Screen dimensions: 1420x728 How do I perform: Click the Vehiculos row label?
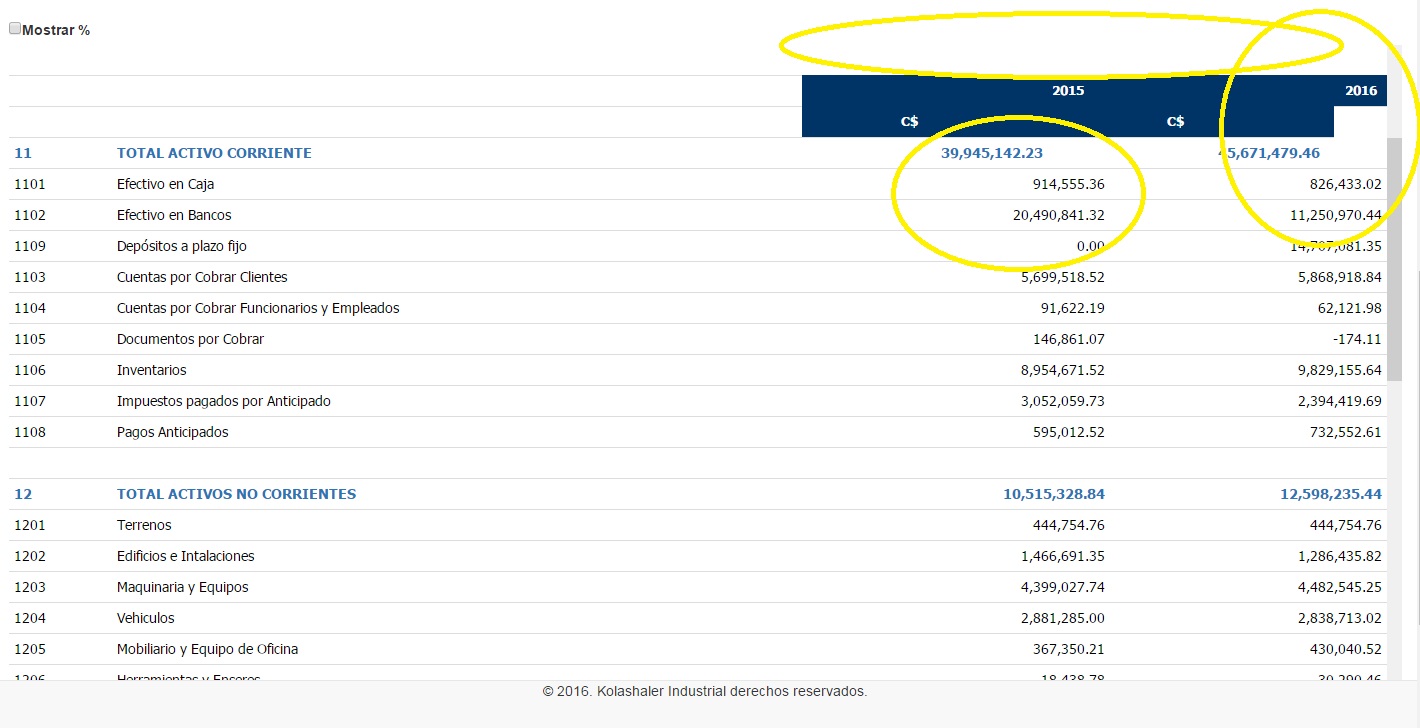pos(146,618)
